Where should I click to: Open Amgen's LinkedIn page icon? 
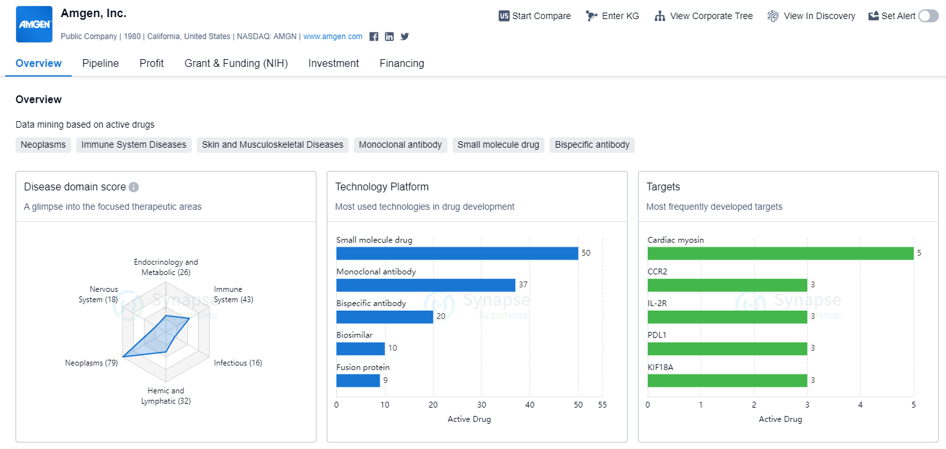pos(389,36)
